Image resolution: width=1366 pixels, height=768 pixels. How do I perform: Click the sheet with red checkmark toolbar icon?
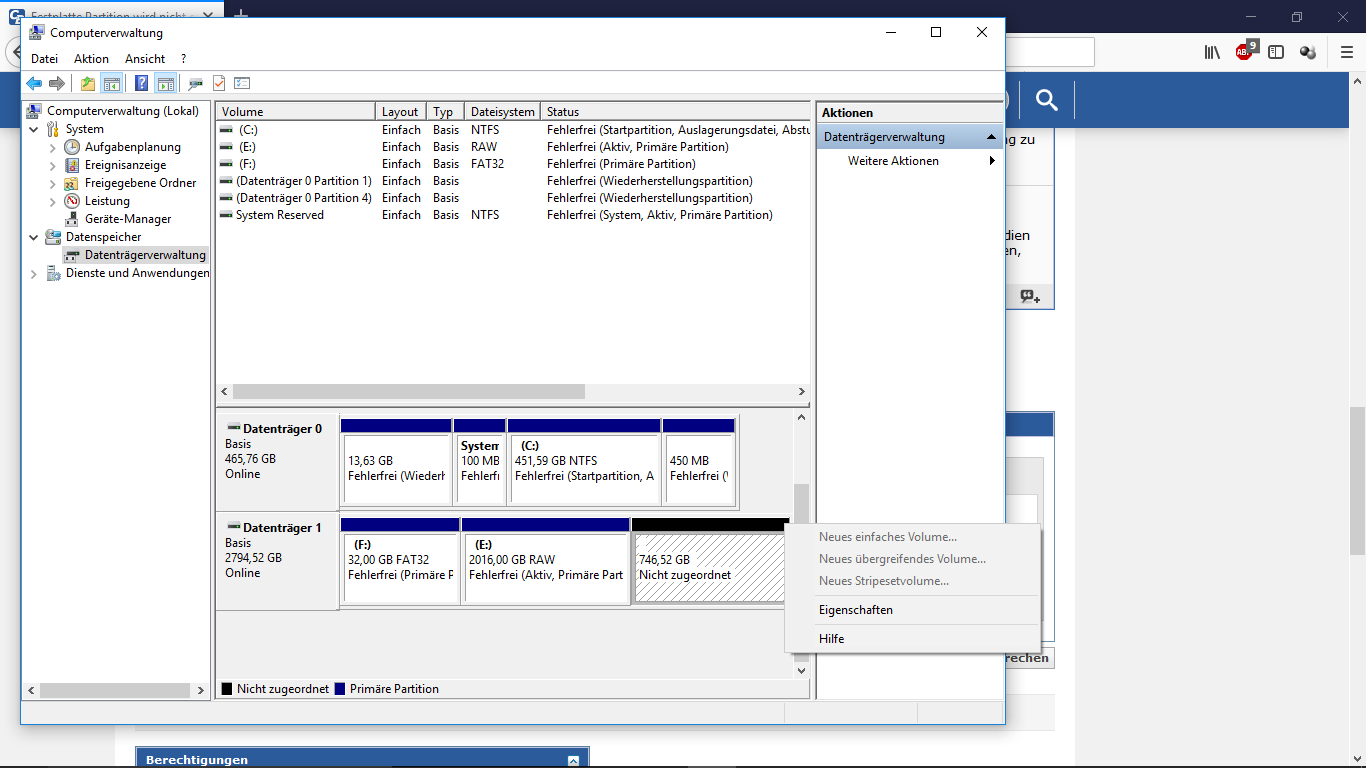tap(219, 83)
